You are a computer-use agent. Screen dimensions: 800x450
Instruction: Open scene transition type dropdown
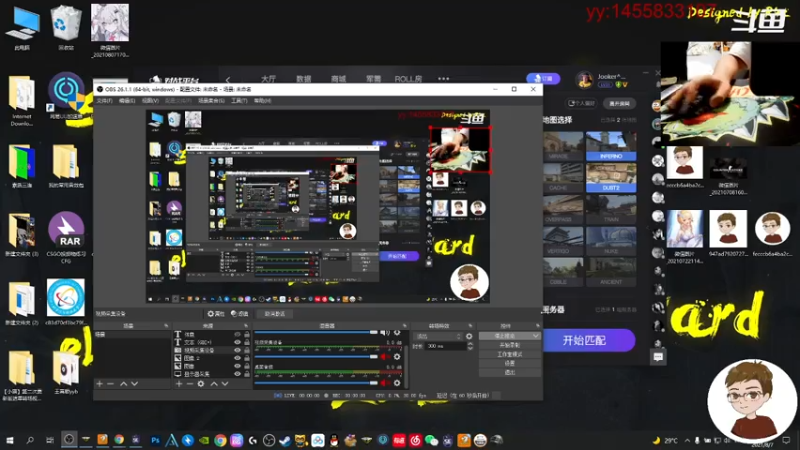439,336
